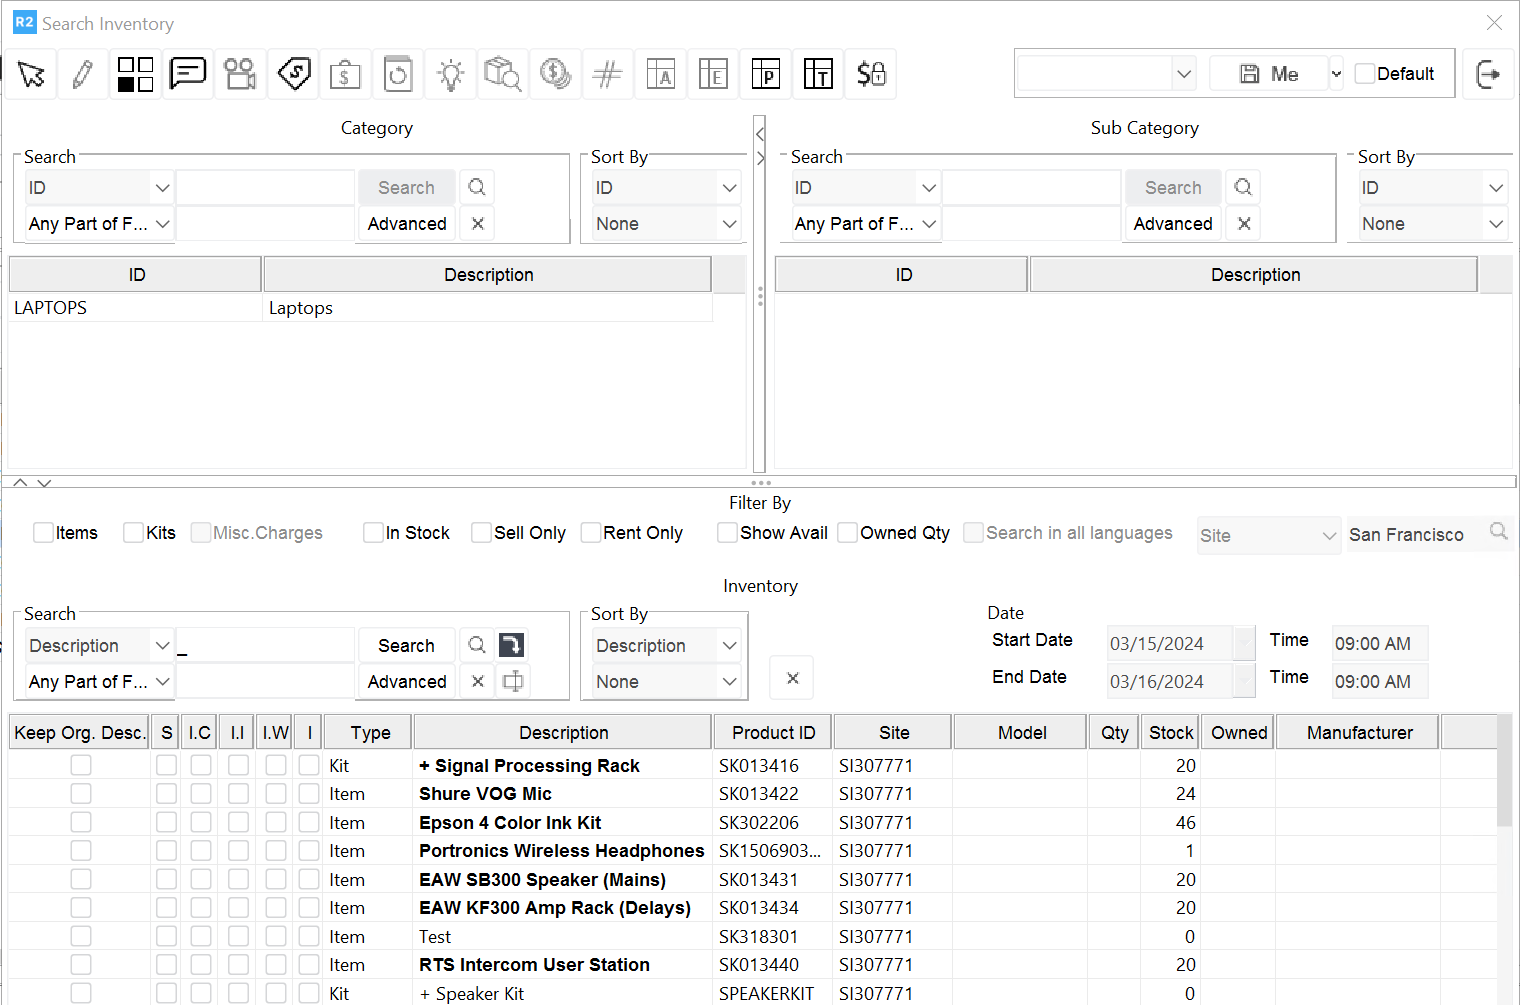Click the Stock column header

tap(1170, 733)
